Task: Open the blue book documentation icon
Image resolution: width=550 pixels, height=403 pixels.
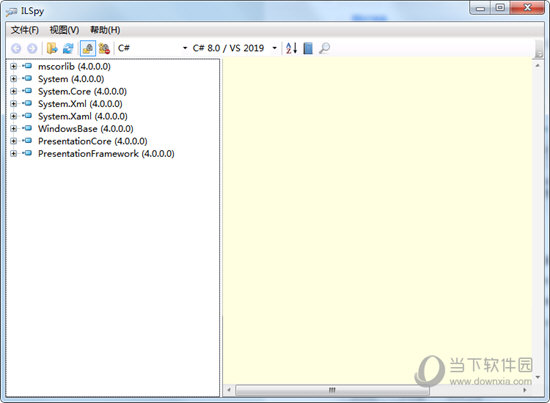Action: 308,48
